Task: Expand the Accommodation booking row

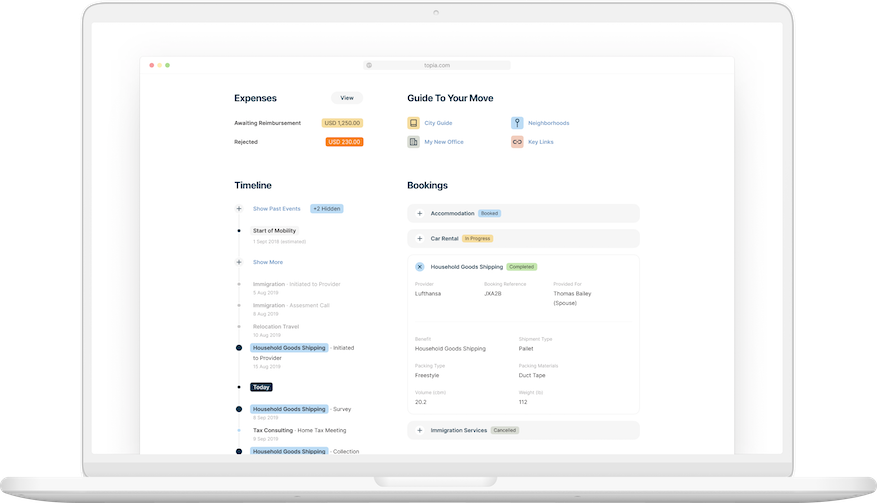Action: 420,213
